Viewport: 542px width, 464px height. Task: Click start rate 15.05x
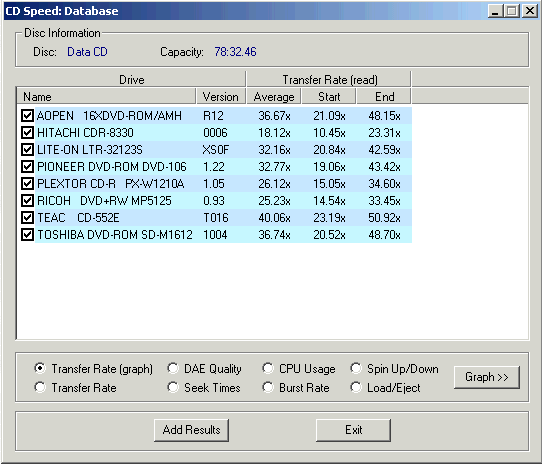point(329,183)
